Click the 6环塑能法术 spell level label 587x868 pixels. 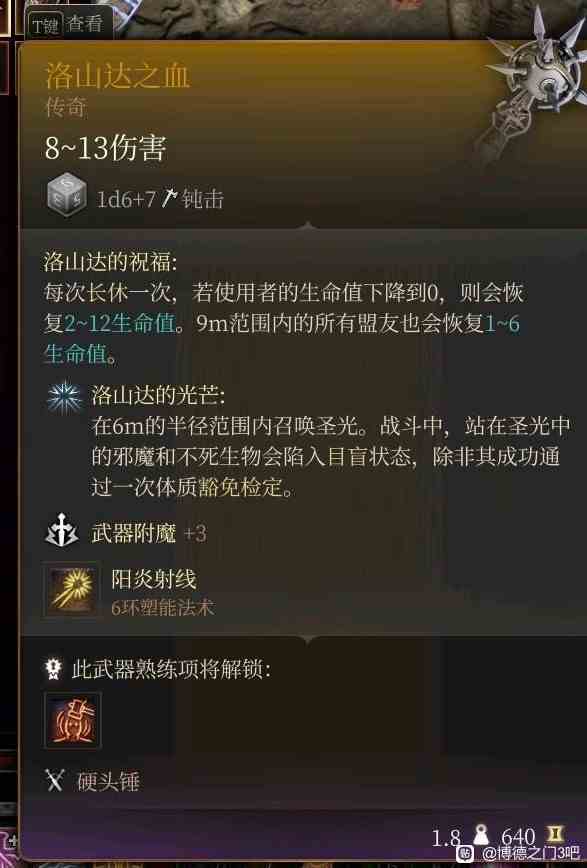[x=163, y=607]
